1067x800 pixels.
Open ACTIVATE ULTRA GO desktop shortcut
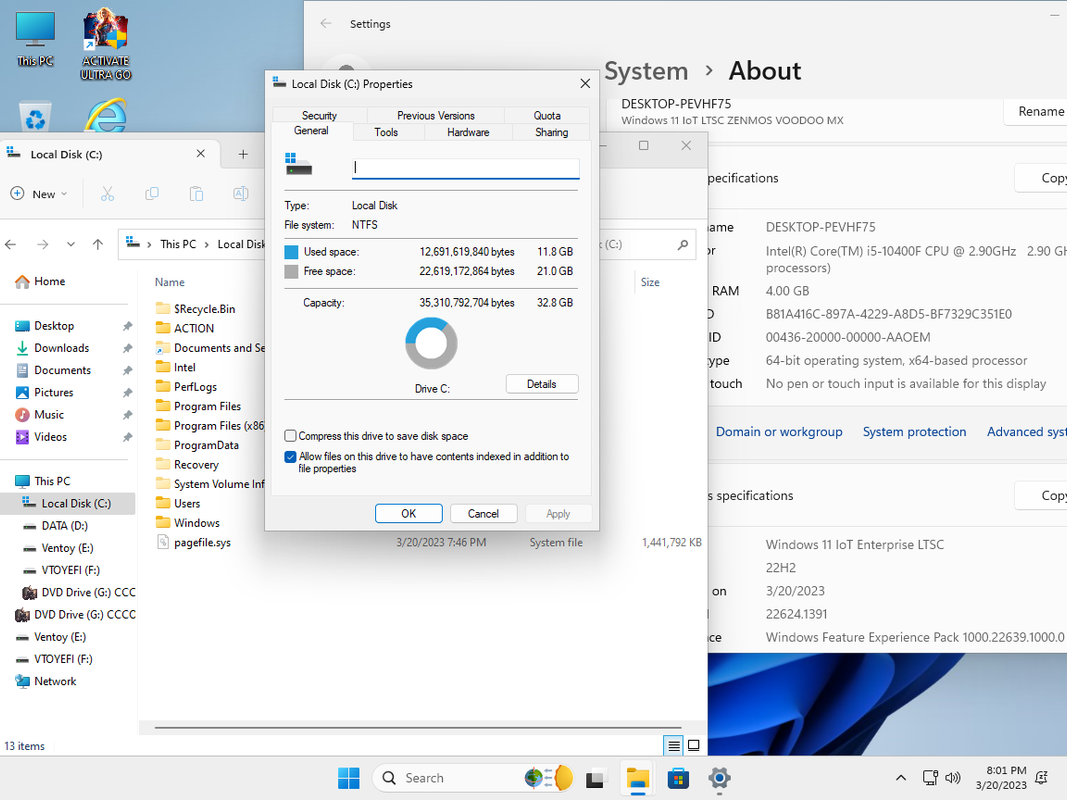105,44
